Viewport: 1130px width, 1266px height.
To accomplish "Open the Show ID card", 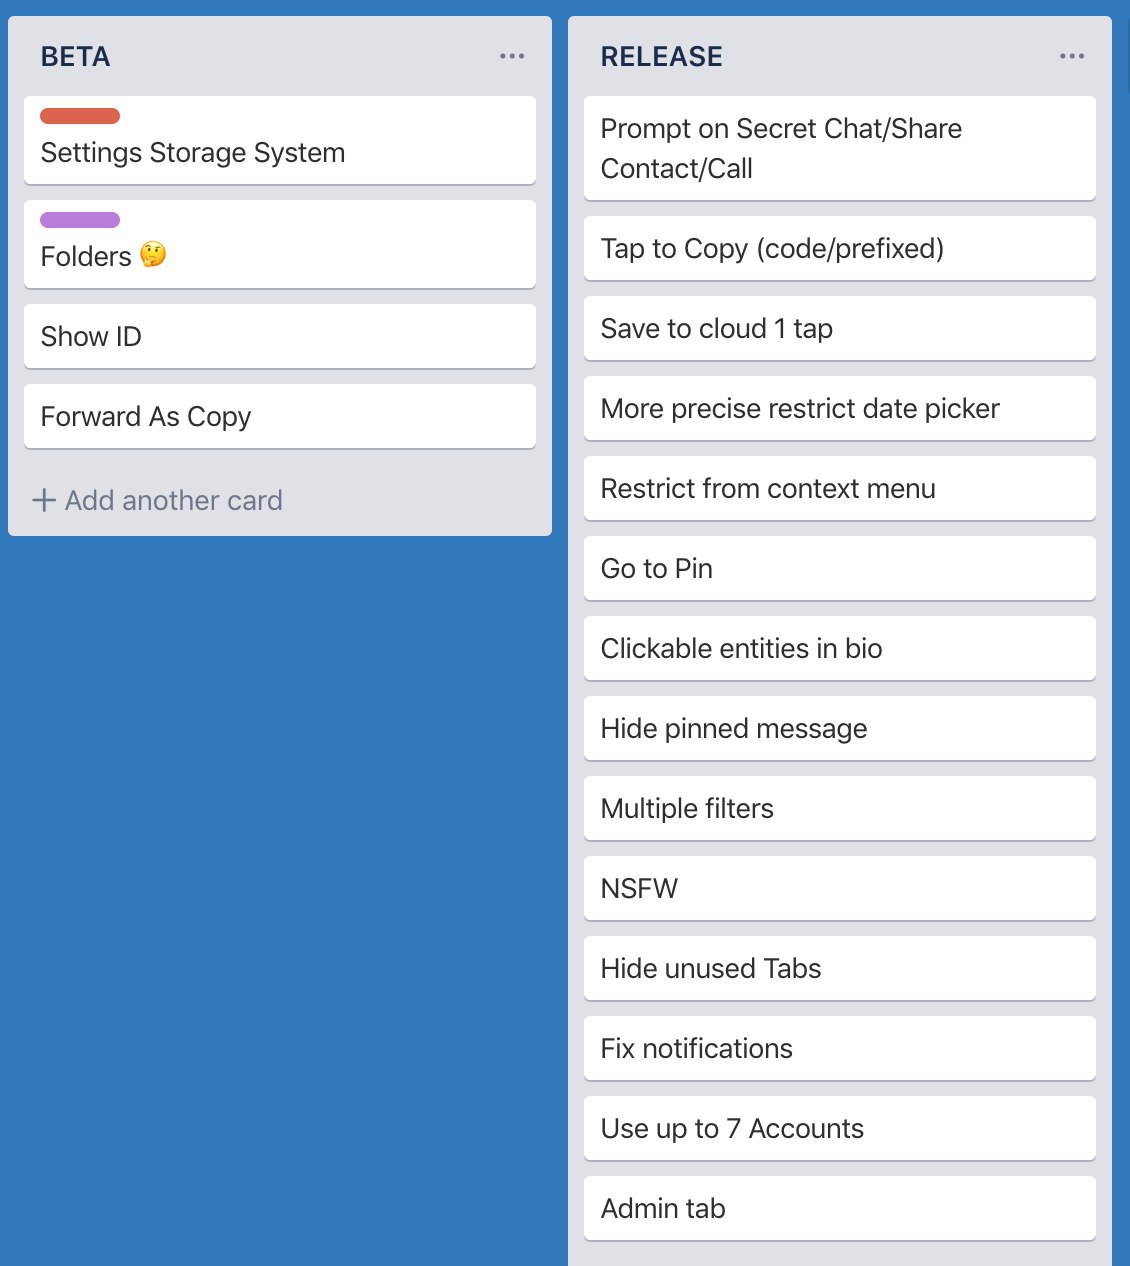I will pyautogui.click(x=280, y=336).
